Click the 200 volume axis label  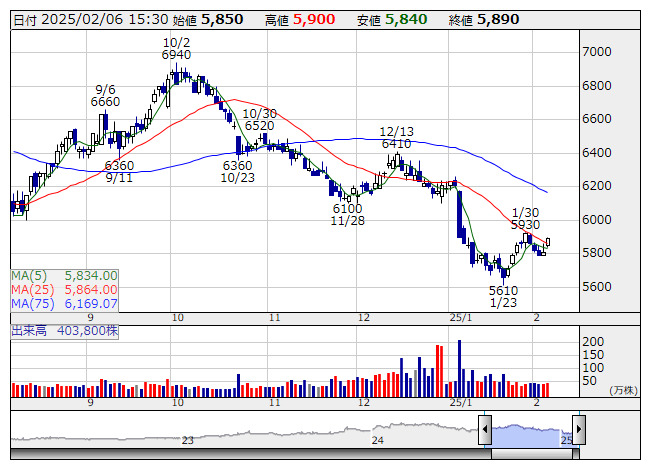[x=593, y=342]
